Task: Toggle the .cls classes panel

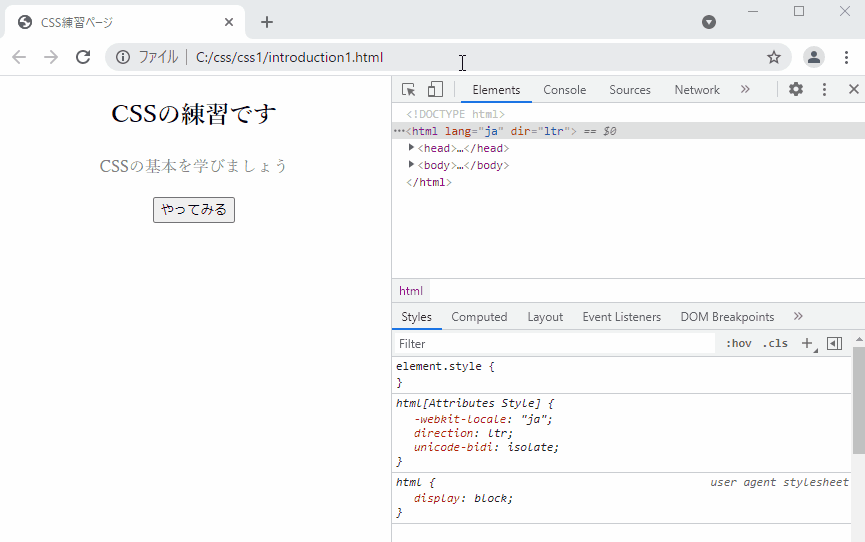Action: click(775, 343)
